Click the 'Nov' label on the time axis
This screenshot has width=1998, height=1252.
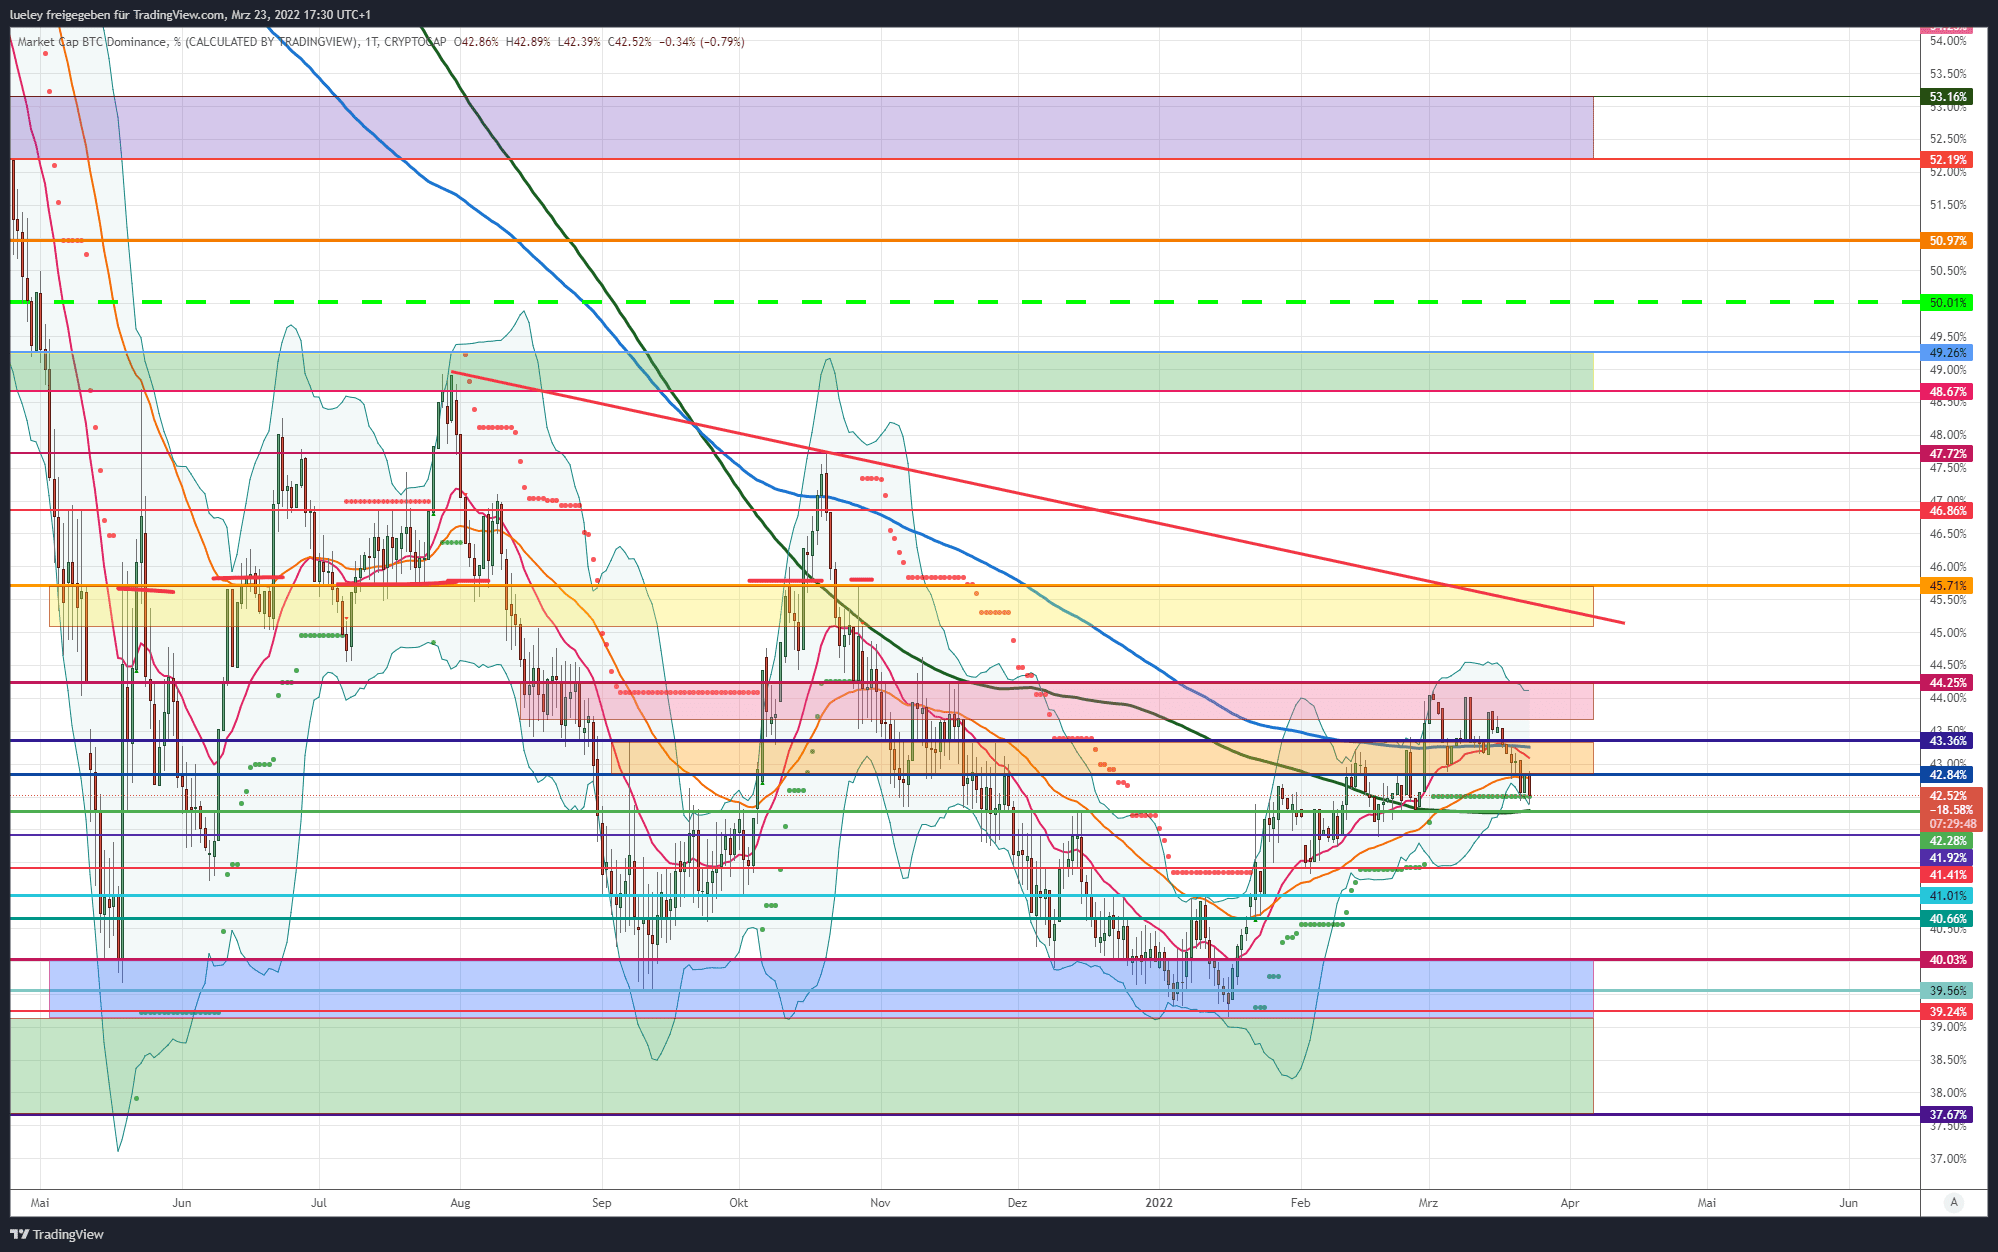(880, 1203)
